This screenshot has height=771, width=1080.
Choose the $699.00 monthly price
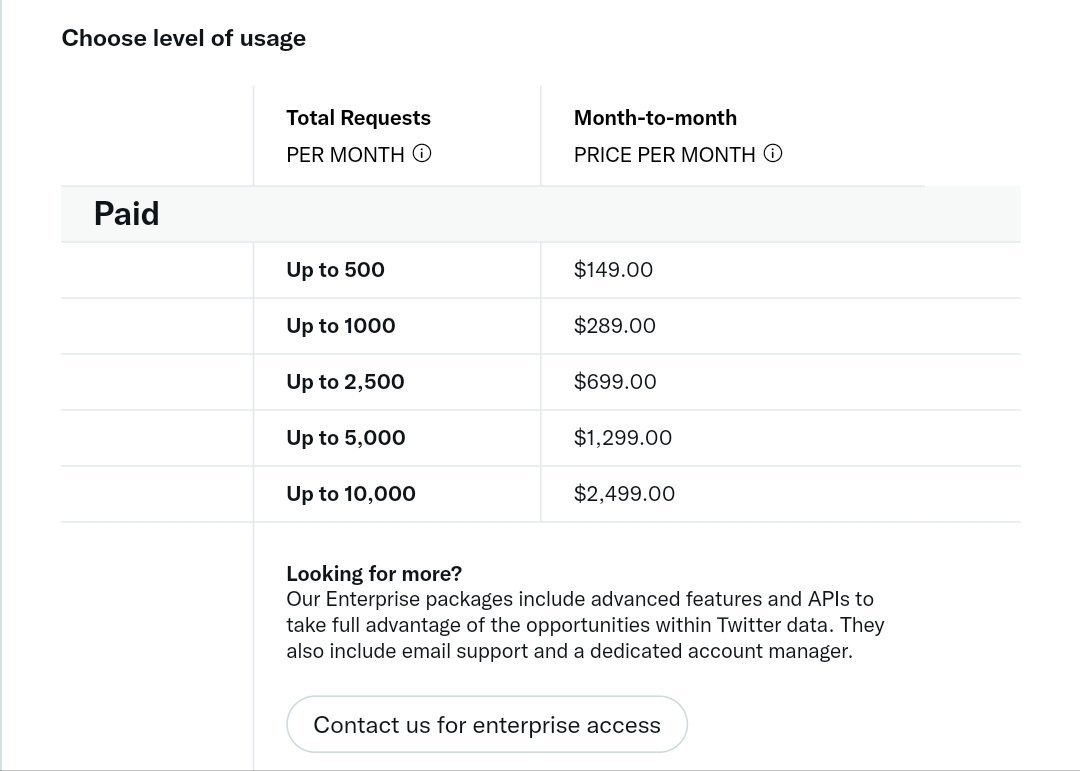click(x=615, y=382)
